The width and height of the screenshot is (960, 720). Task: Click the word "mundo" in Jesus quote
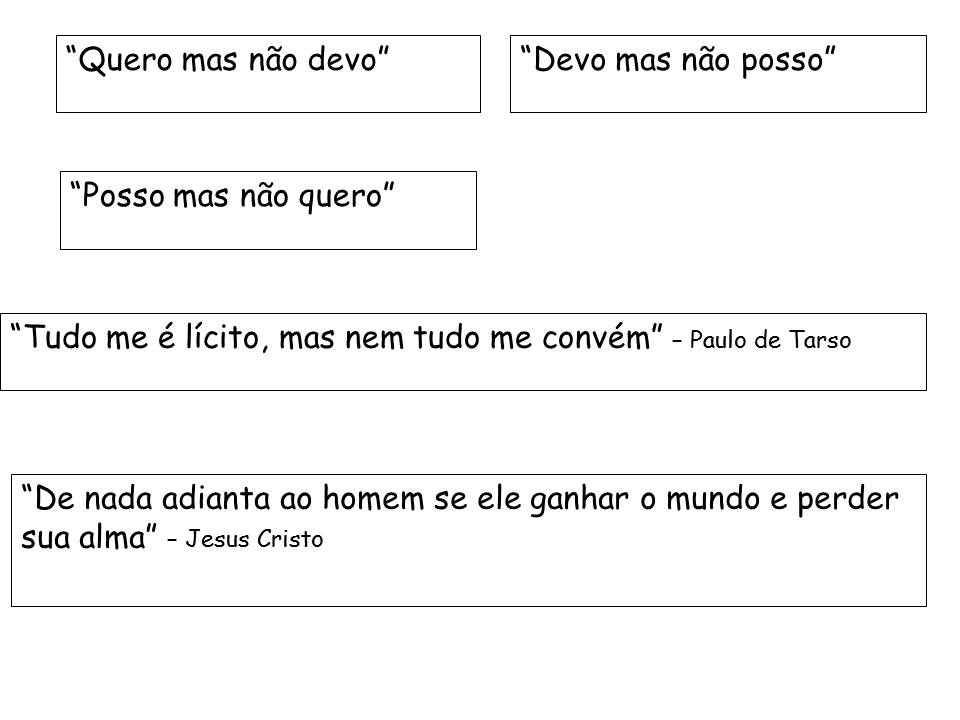pyautogui.click(x=713, y=499)
